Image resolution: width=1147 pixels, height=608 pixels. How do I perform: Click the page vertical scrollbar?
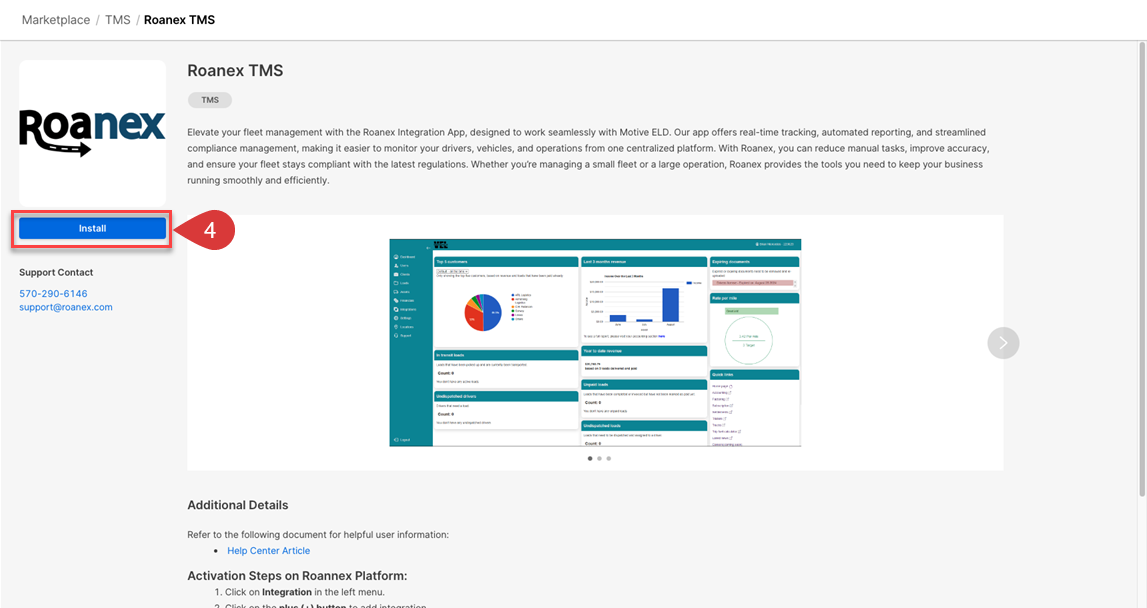(x=1142, y=269)
